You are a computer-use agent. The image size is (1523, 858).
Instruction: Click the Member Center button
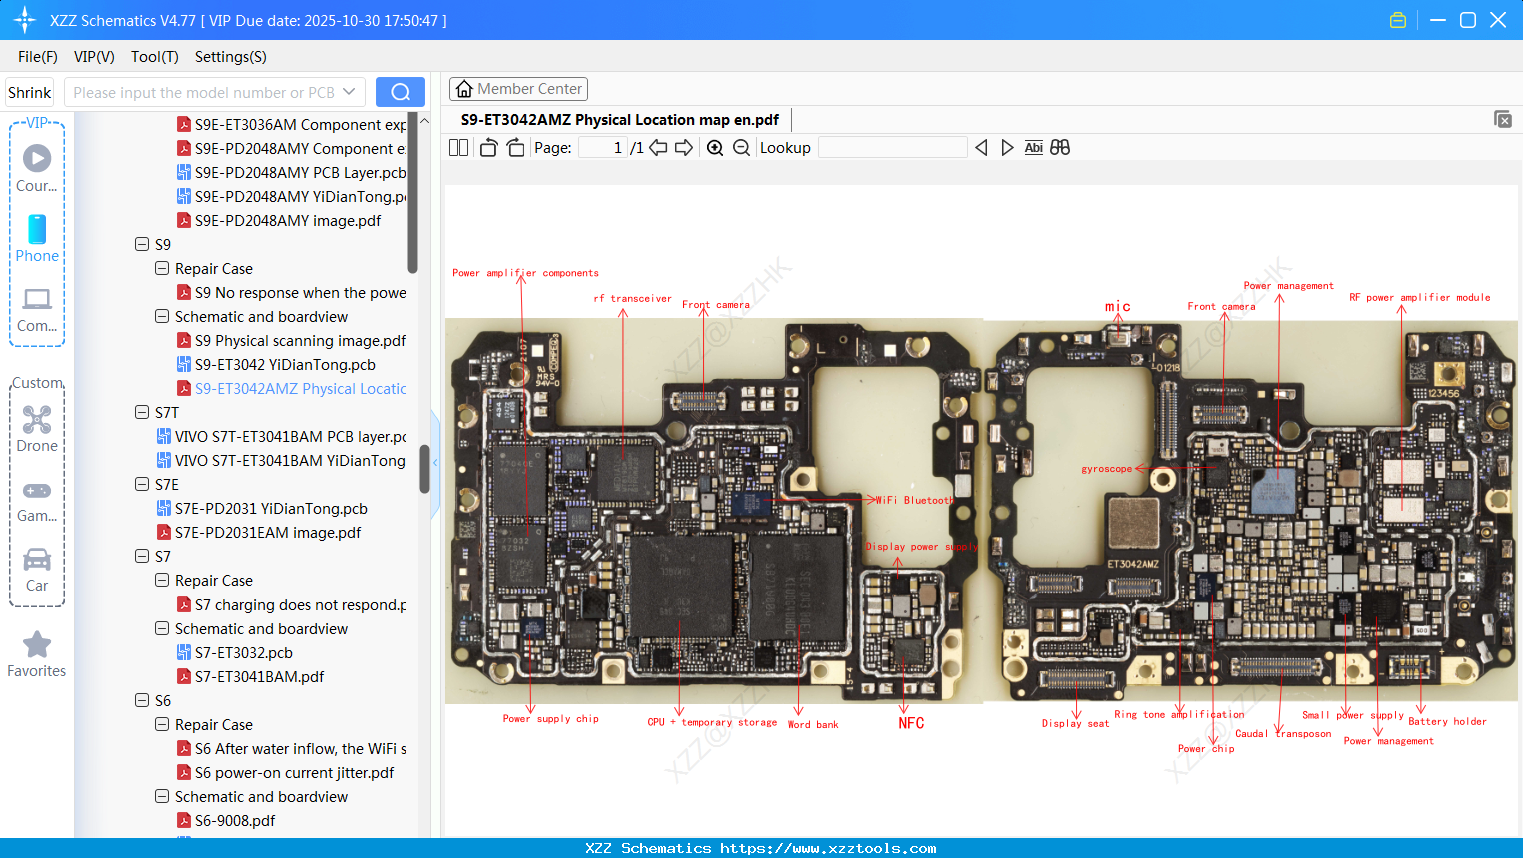[x=518, y=89]
